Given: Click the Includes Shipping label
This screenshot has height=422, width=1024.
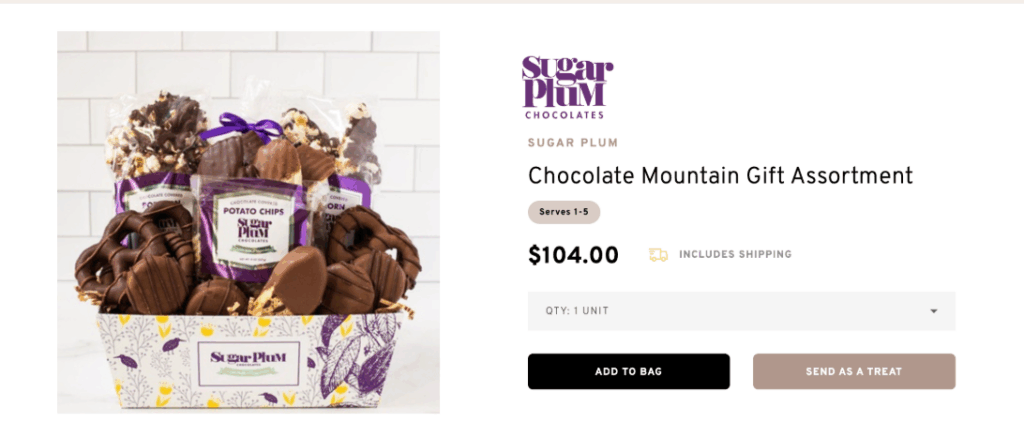Looking at the screenshot, I should coord(735,255).
